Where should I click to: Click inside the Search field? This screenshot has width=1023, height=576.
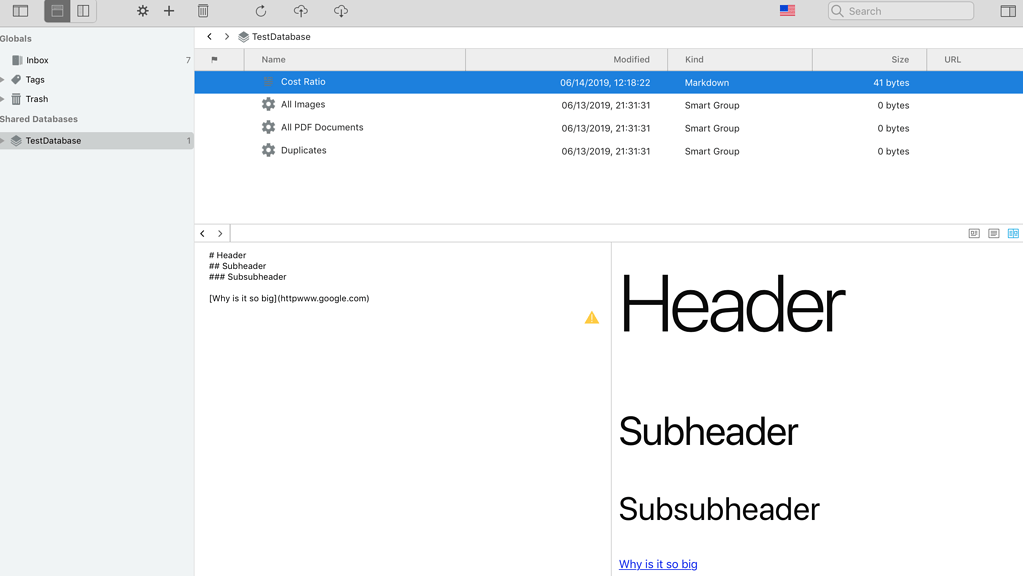click(907, 11)
